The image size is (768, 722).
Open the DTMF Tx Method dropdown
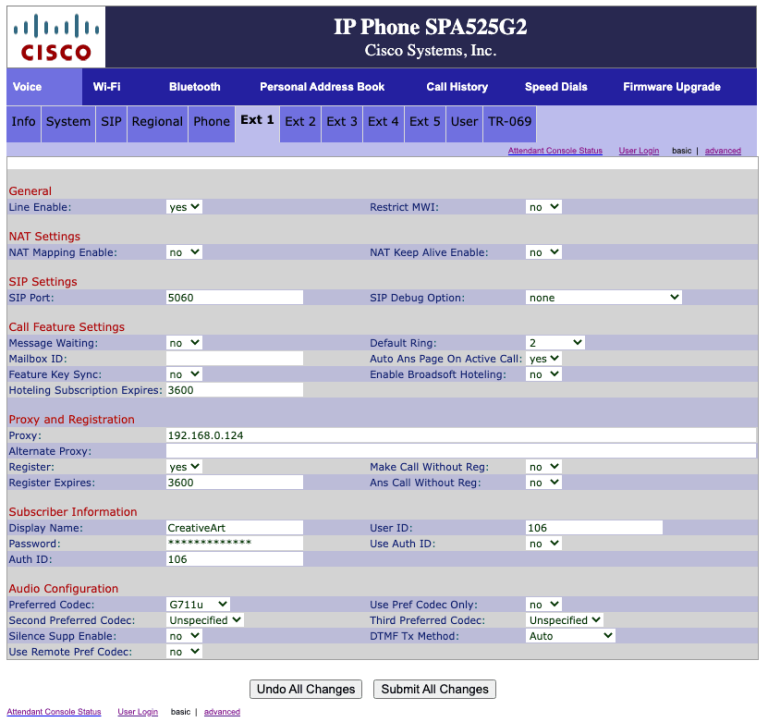(x=570, y=636)
